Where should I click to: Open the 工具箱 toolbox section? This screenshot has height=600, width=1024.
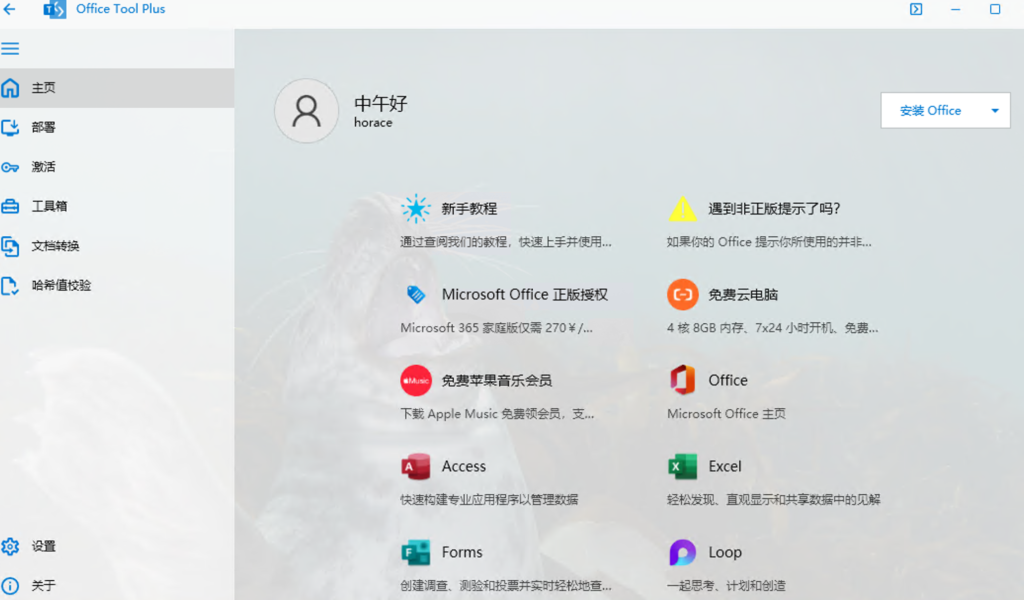tap(49, 206)
